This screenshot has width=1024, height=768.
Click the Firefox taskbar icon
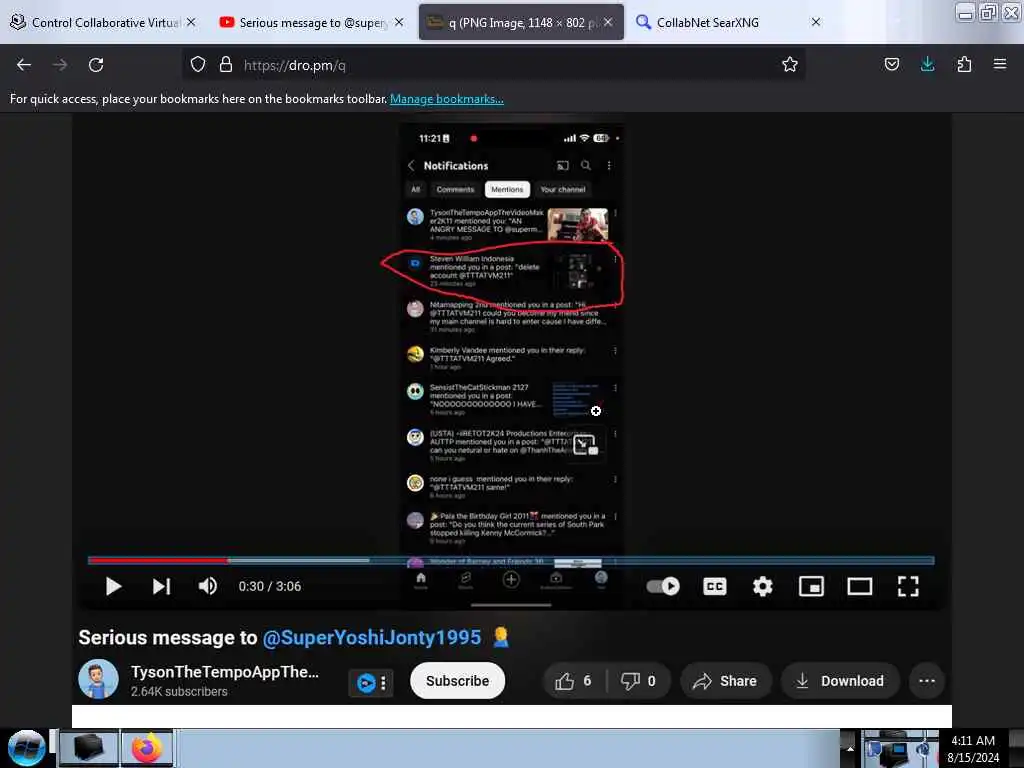[x=147, y=748]
